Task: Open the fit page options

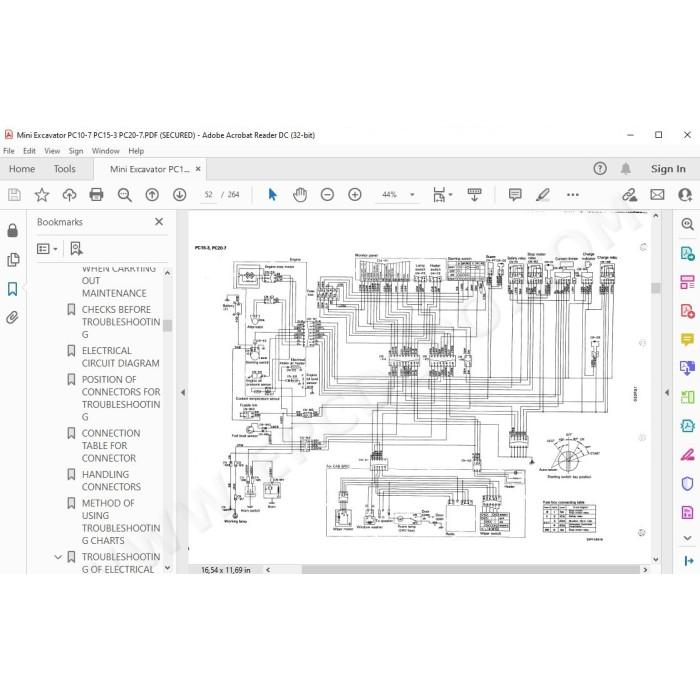Action: point(442,195)
